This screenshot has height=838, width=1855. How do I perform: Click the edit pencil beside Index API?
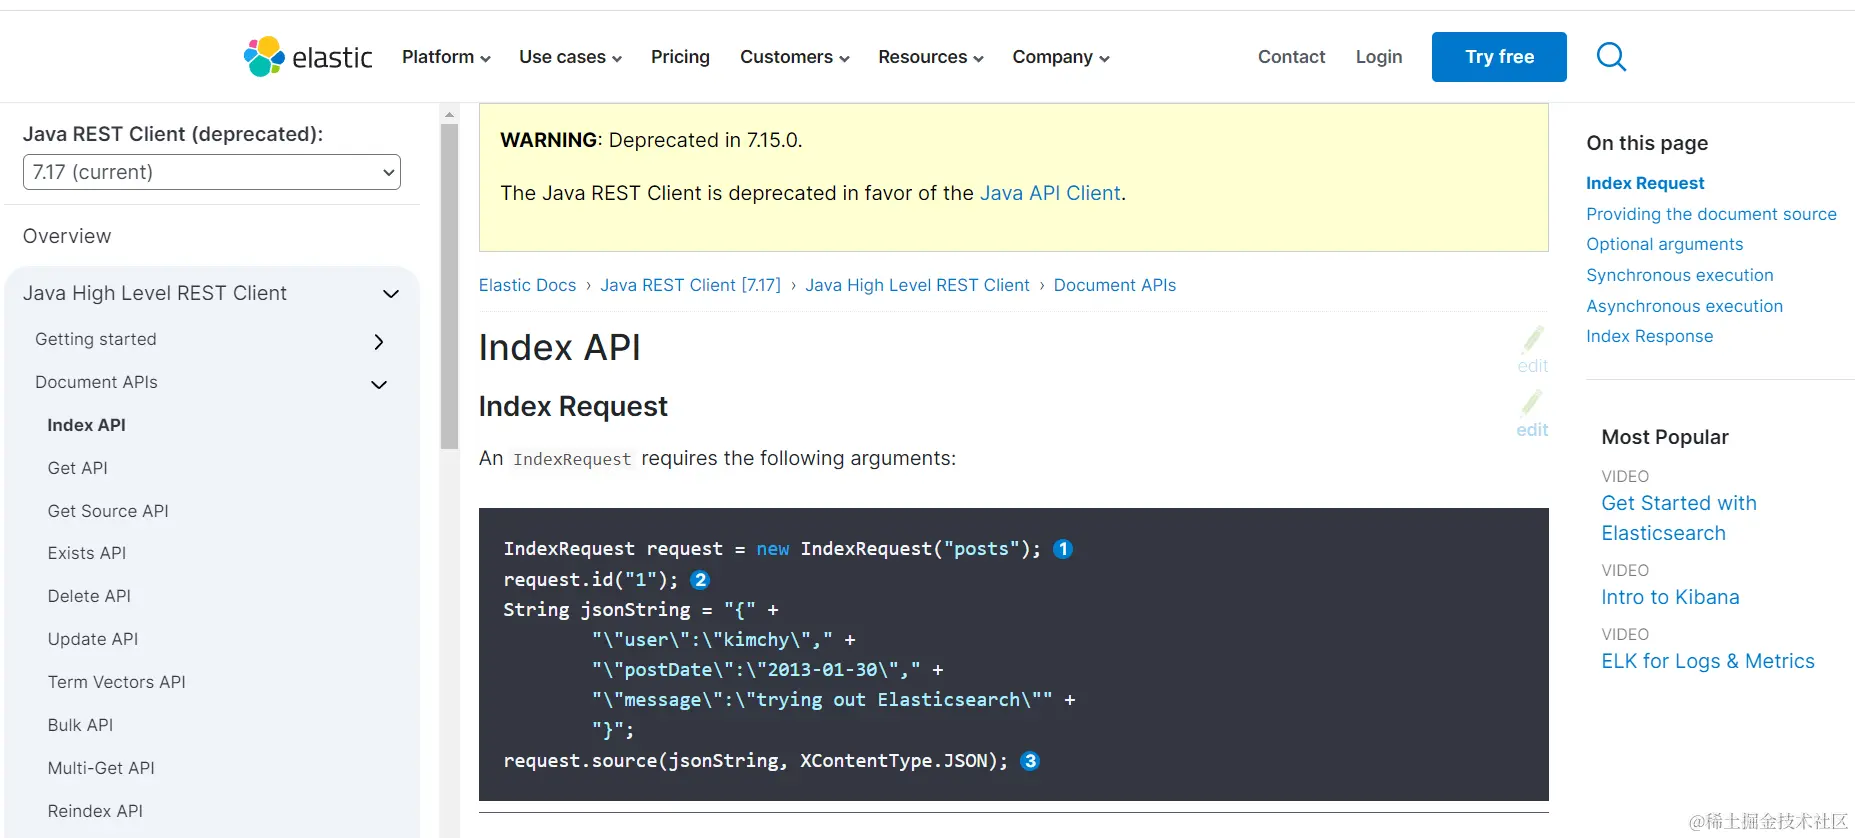[1532, 350]
